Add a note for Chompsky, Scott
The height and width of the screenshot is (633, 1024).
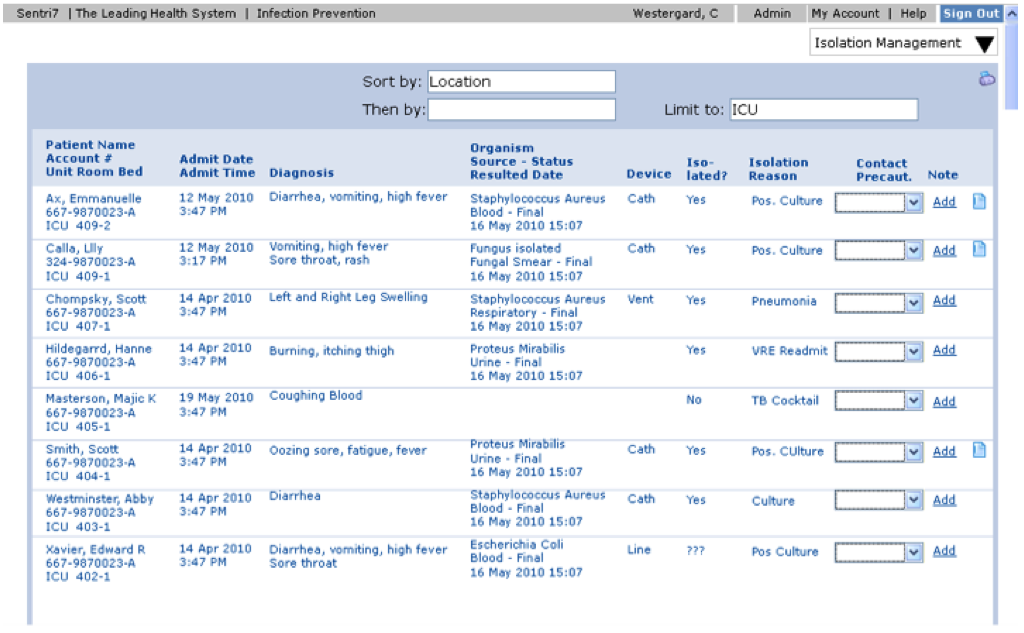944,300
